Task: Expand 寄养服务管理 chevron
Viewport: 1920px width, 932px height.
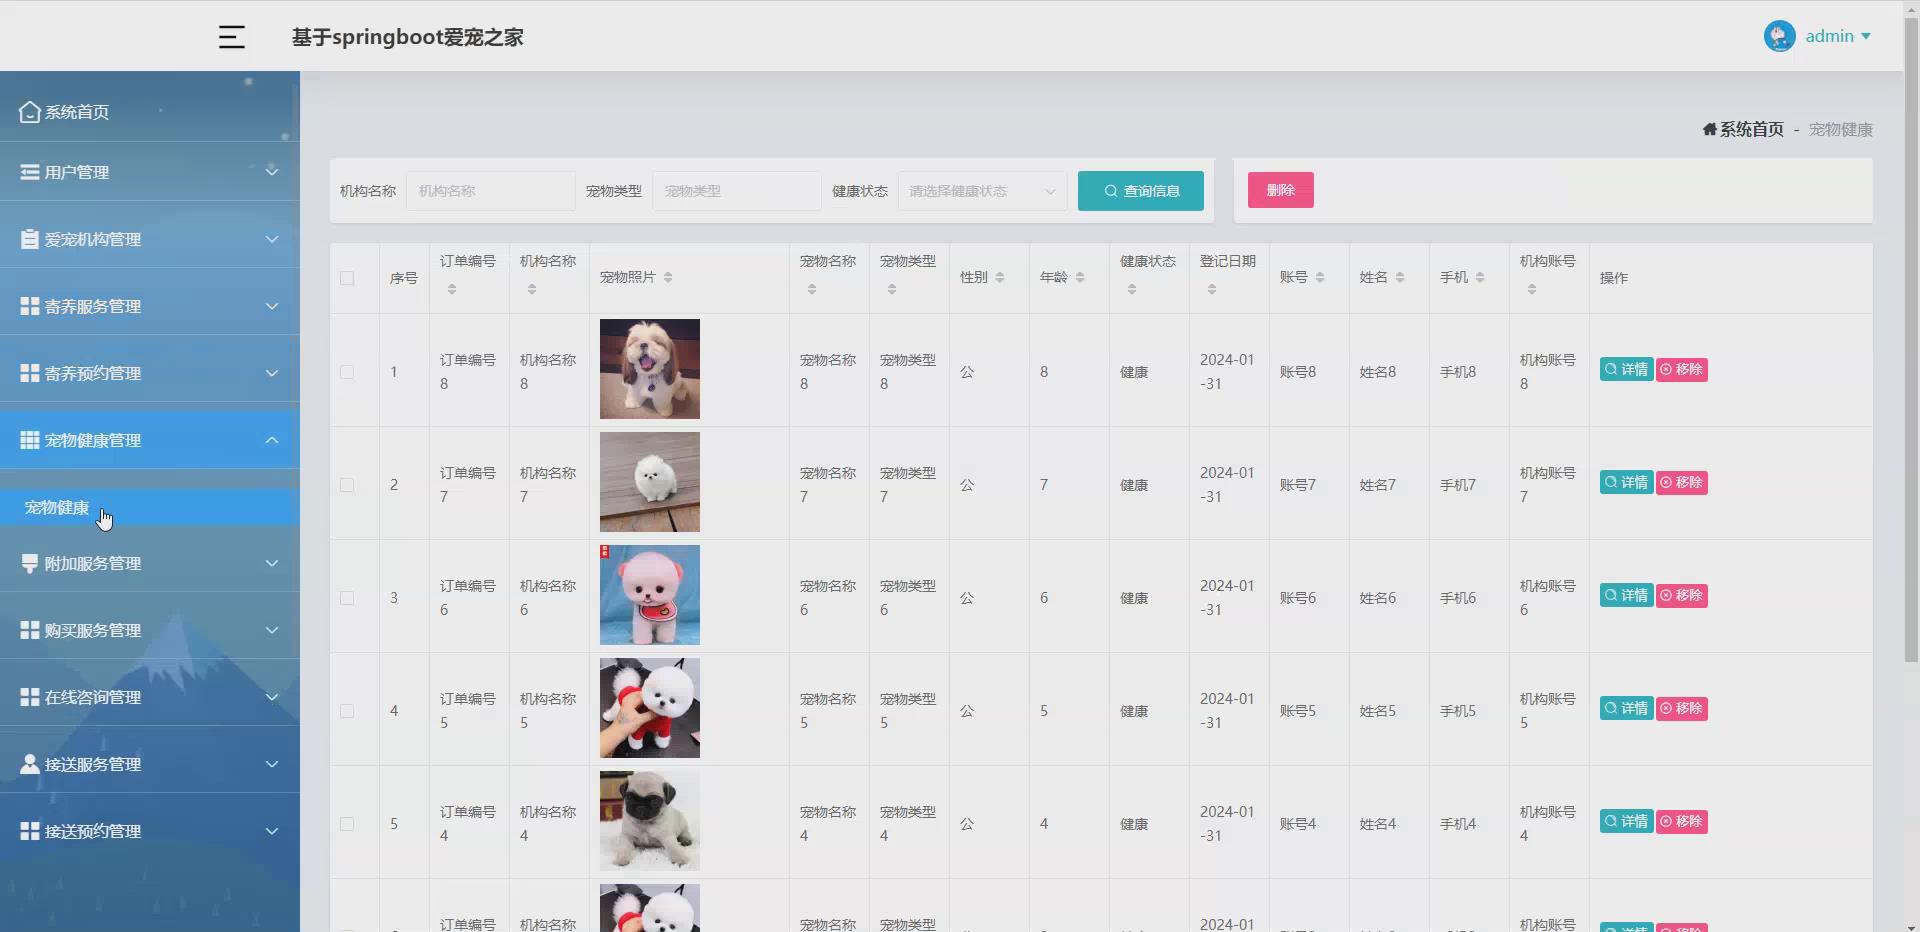Action: [272, 306]
